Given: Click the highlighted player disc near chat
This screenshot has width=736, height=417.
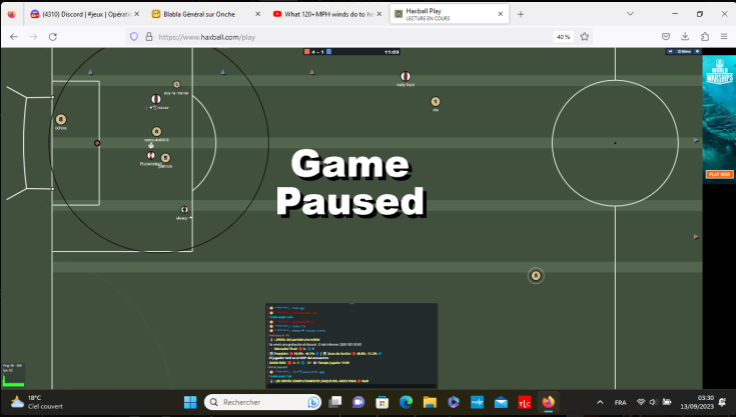Looking at the screenshot, I should (536, 276).
